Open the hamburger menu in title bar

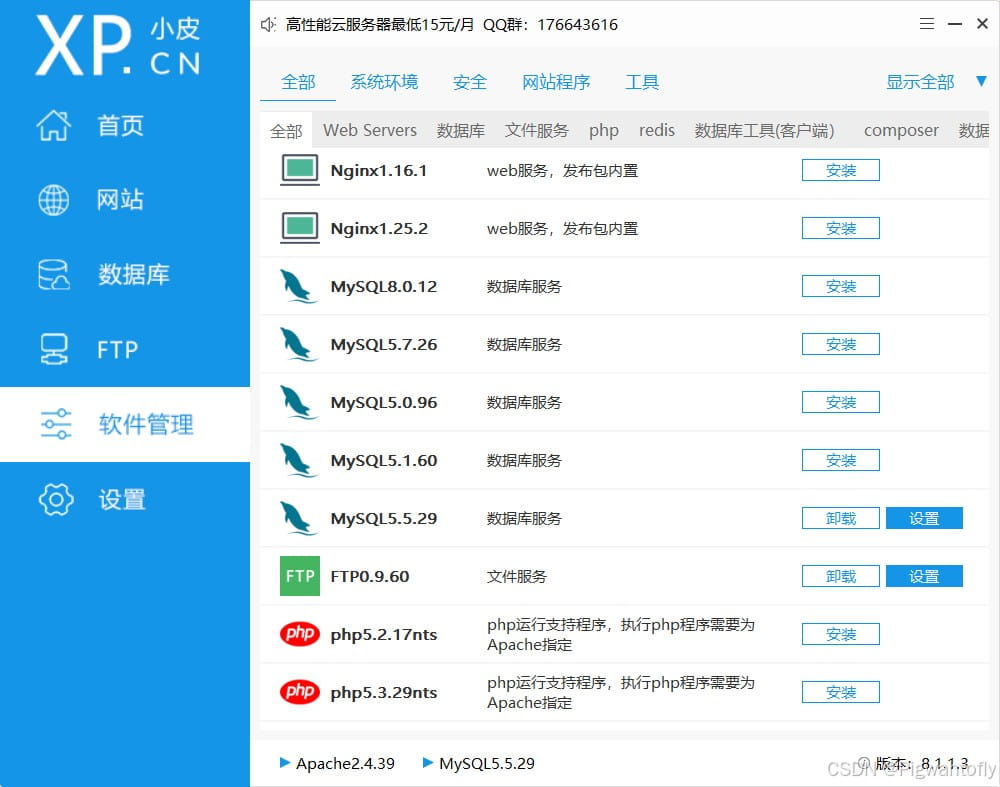click(927, 24)
